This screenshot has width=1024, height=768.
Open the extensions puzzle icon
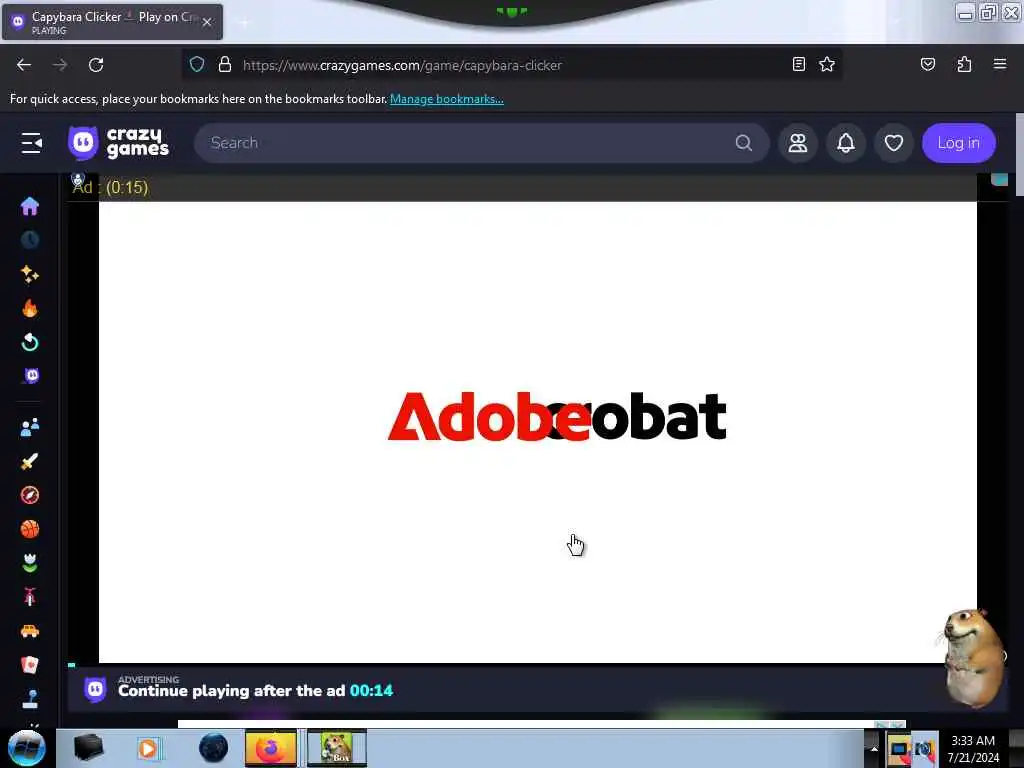(964, 64)
